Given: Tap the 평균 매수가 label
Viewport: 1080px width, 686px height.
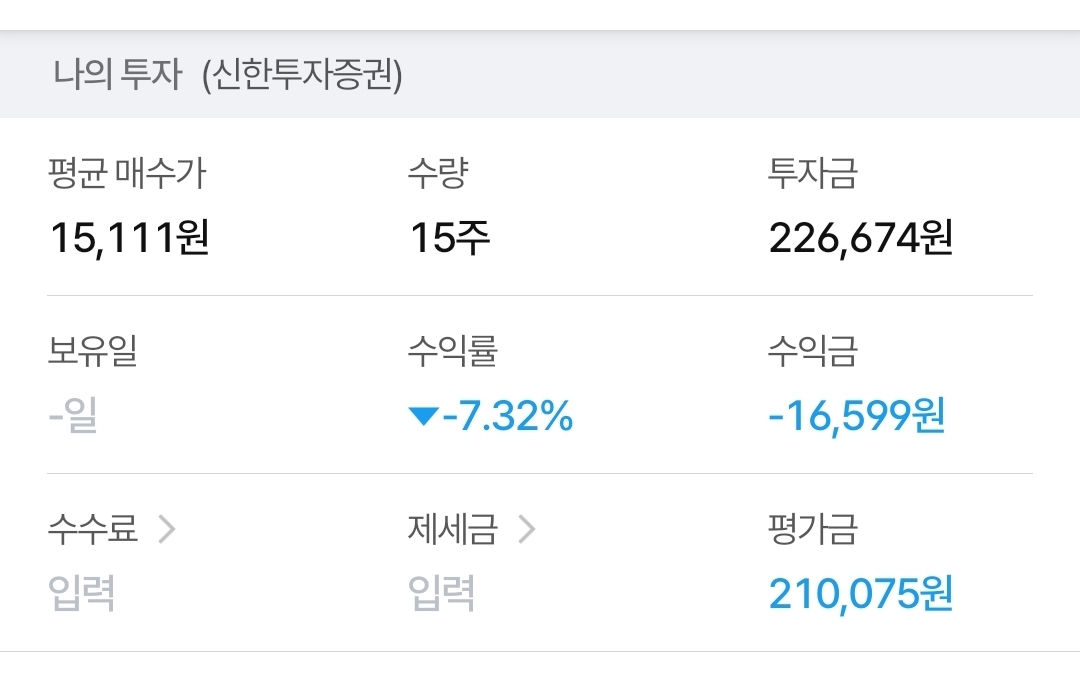Looking at the screenshot, I should [127, 175].
